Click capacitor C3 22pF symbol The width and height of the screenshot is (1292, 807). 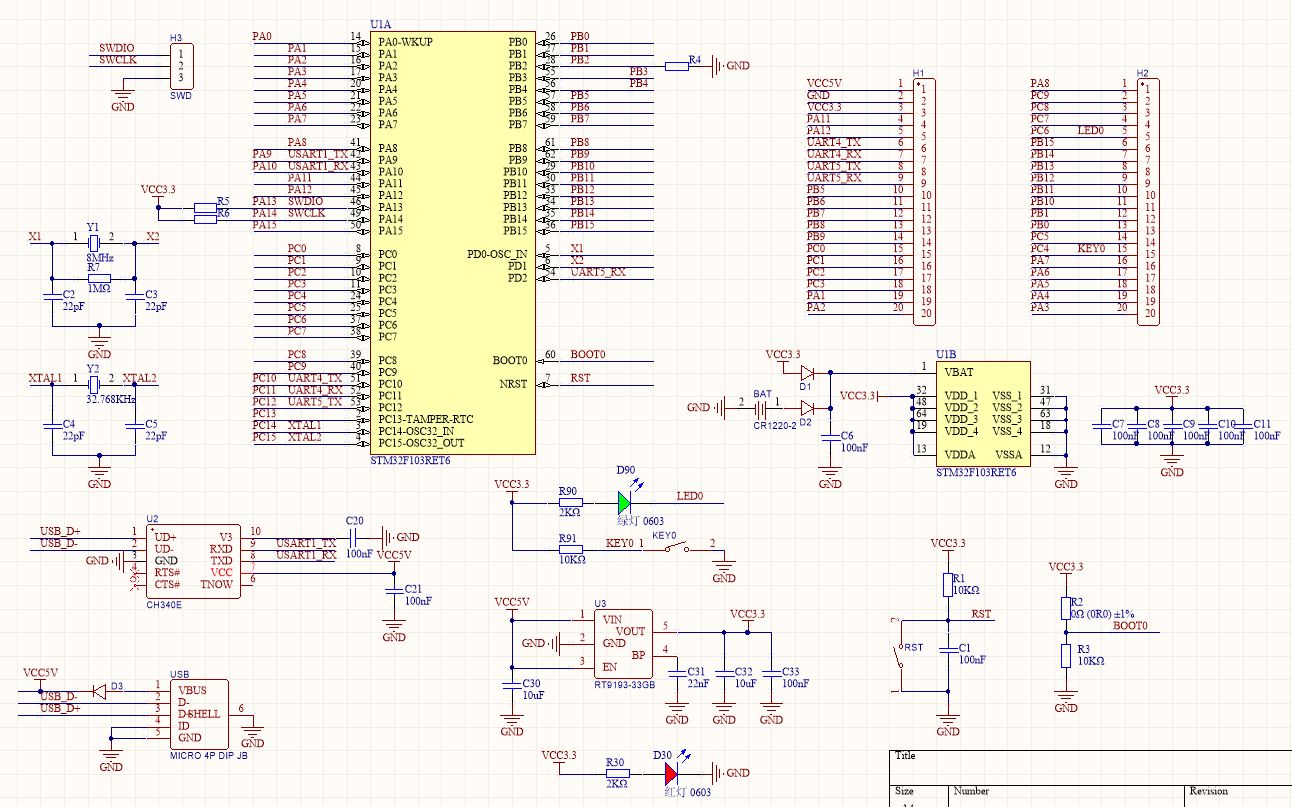pos(135,296)
